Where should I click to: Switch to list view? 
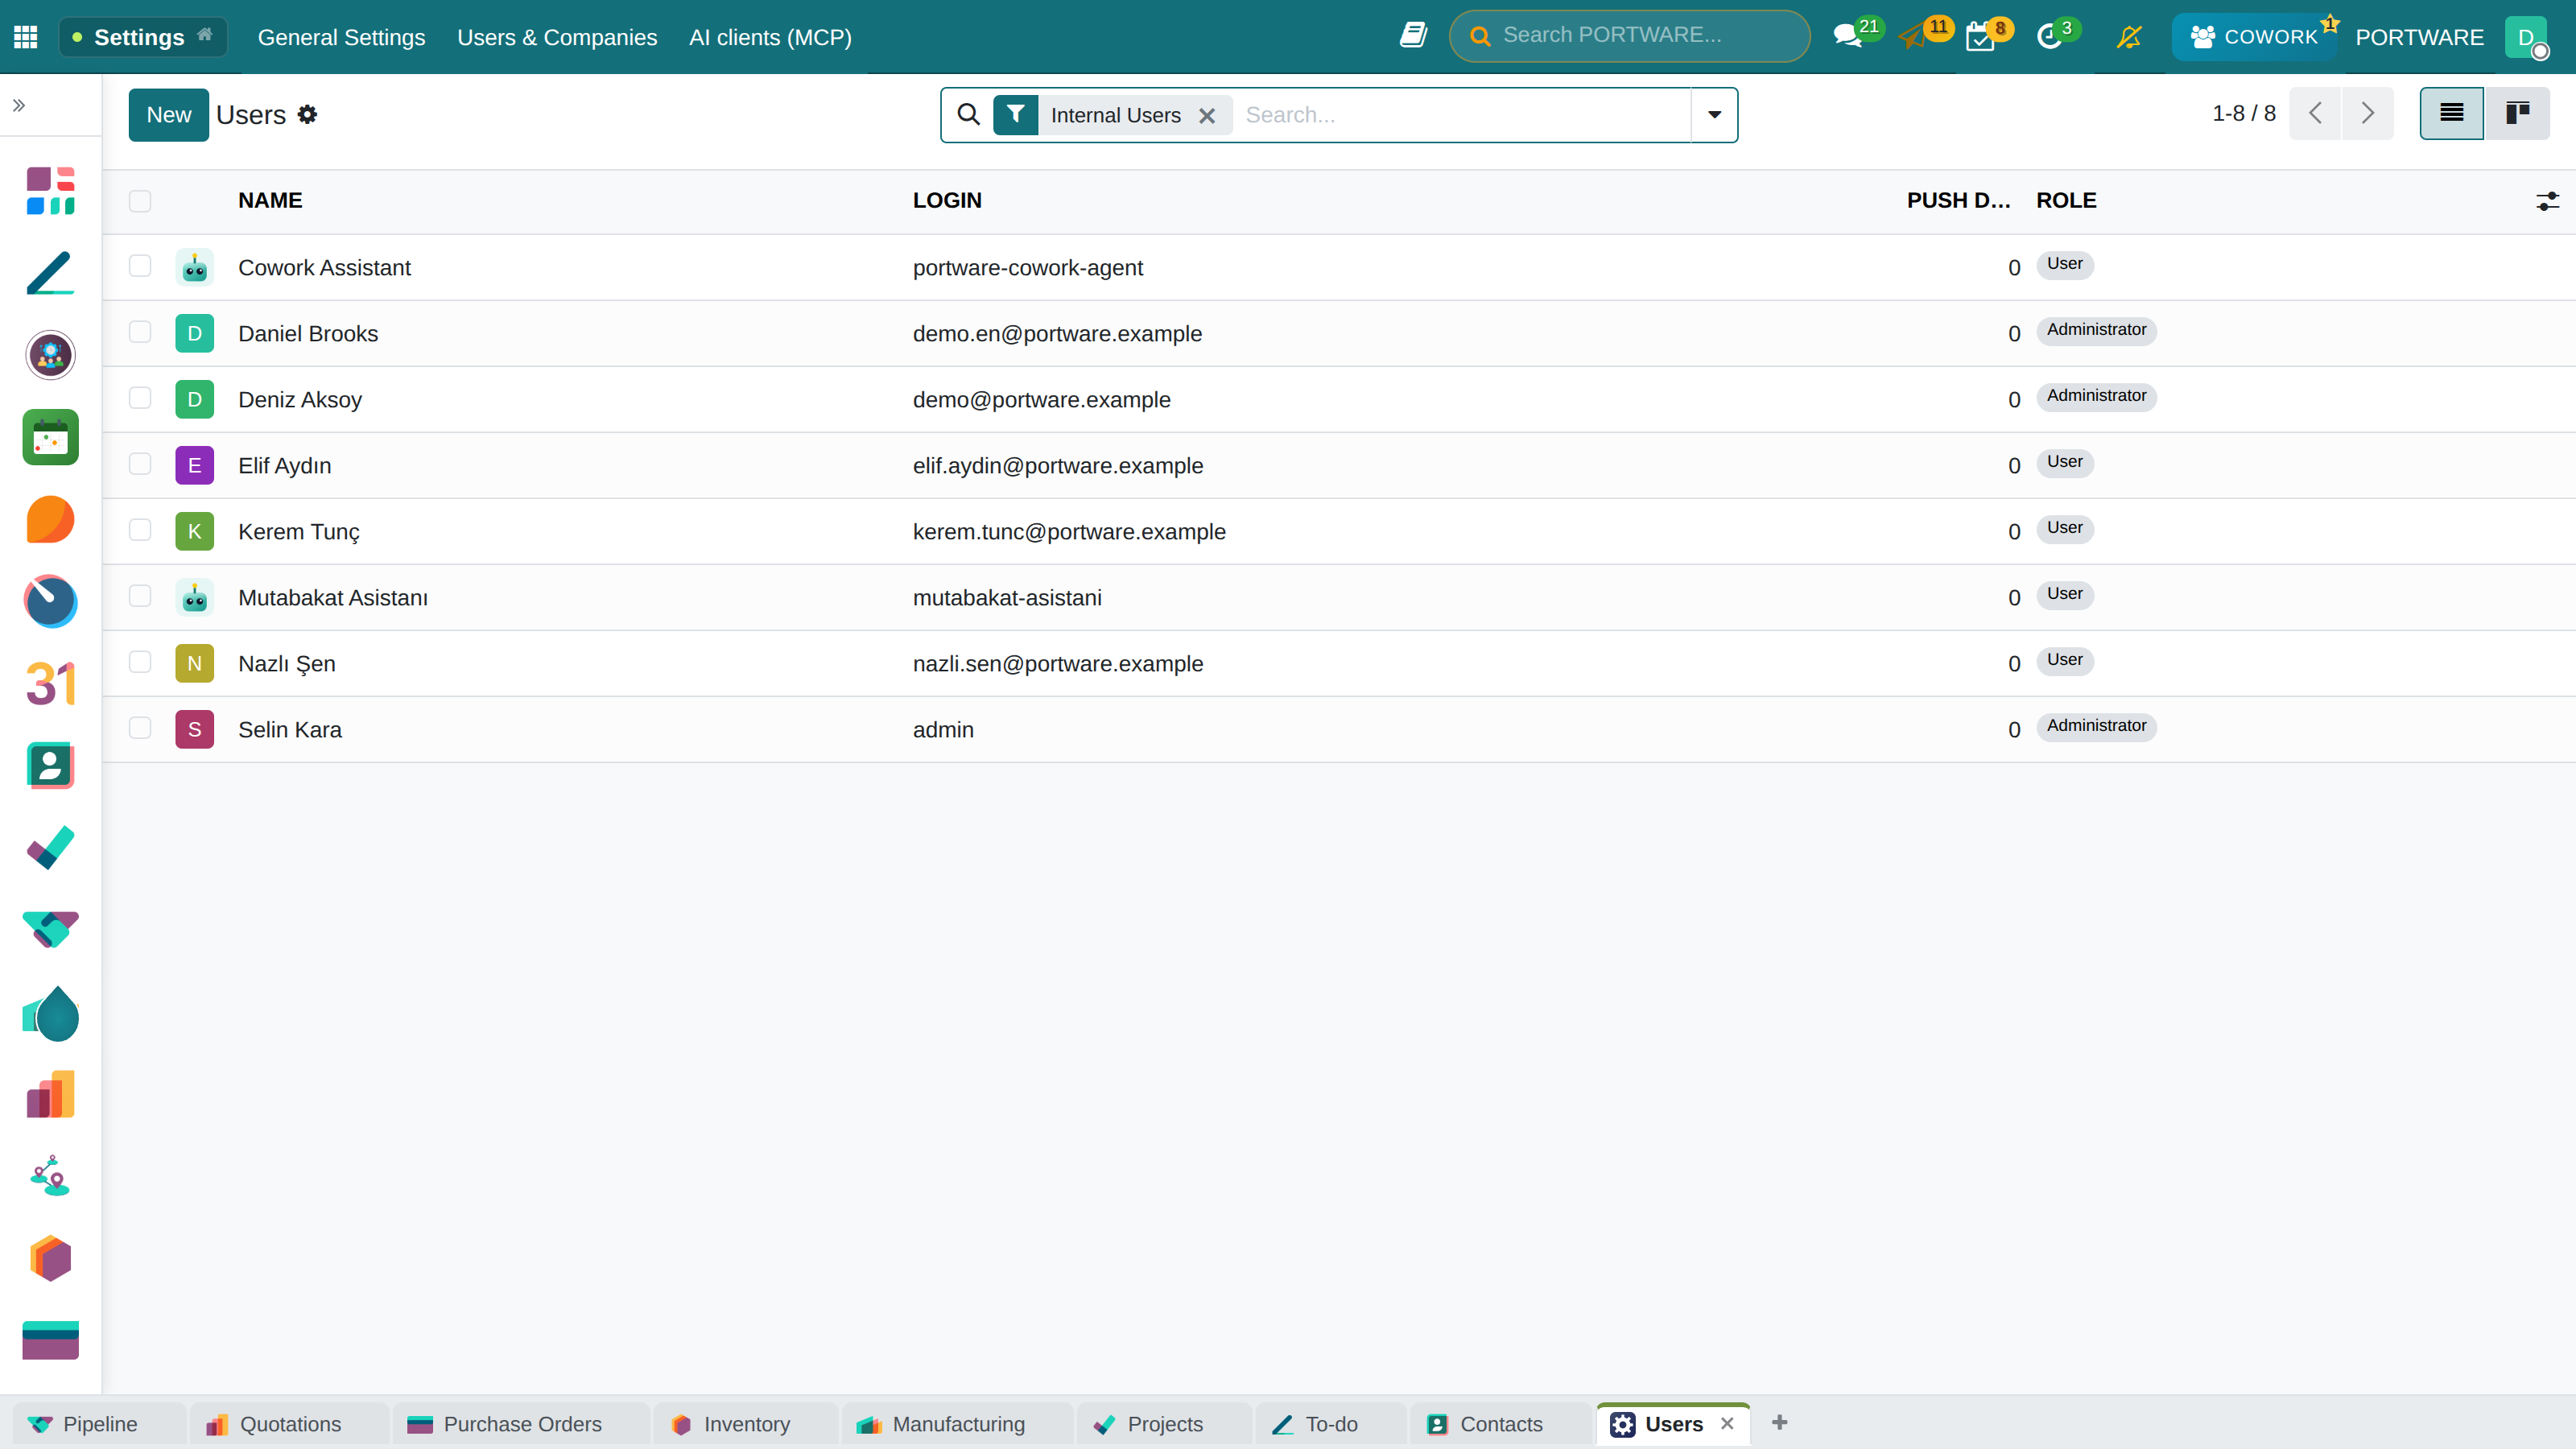coord(2451,113)
